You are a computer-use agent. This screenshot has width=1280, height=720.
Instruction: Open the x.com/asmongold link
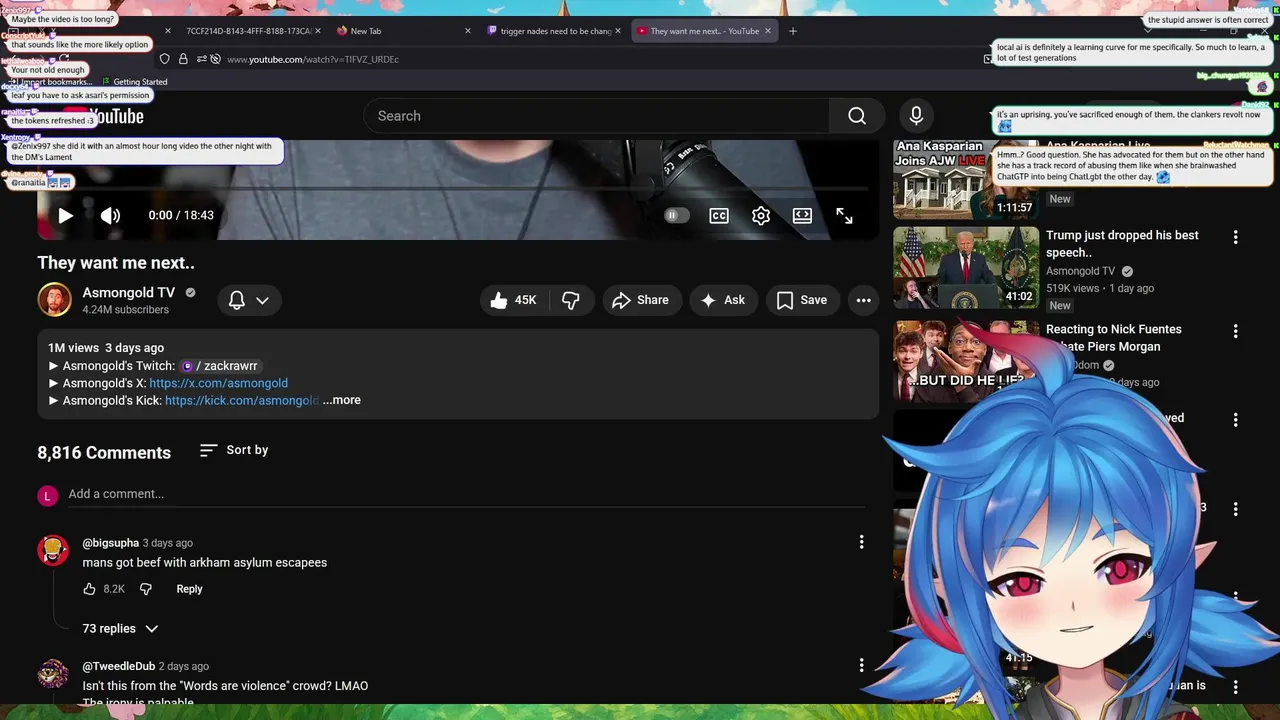tap(218, 383)
